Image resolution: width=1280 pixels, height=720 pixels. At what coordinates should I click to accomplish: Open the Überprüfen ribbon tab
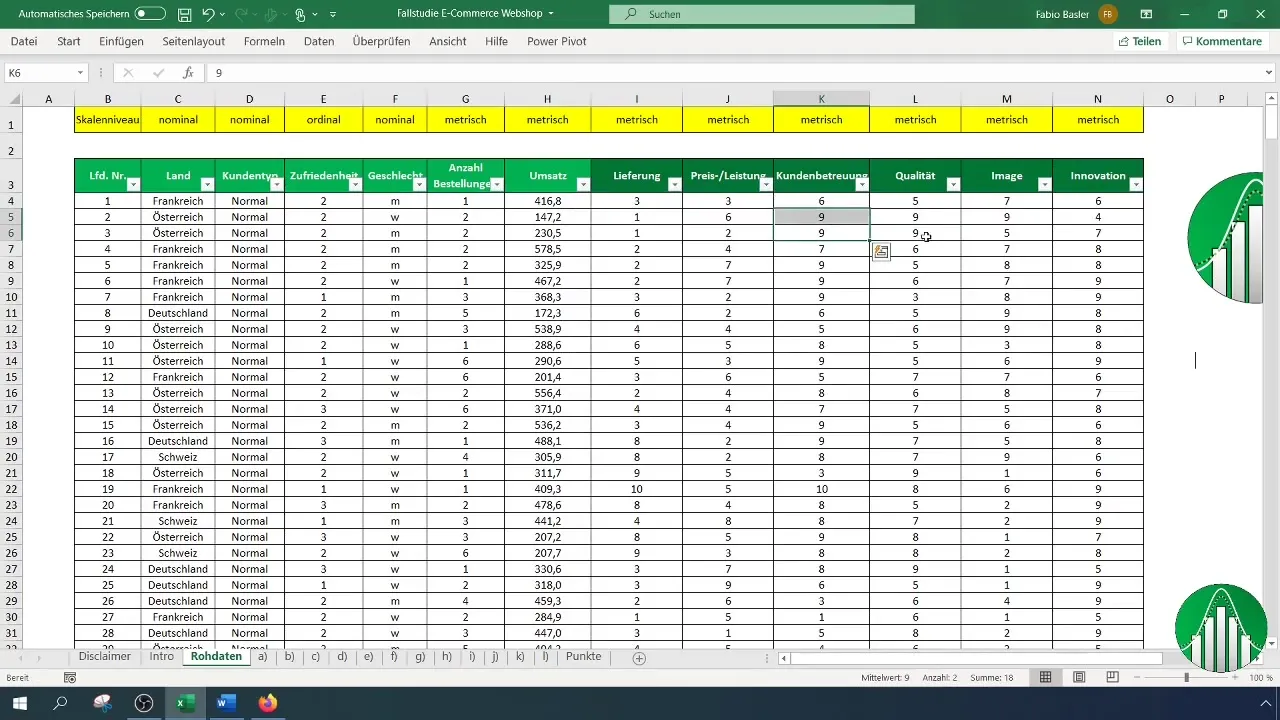[381, 41]
